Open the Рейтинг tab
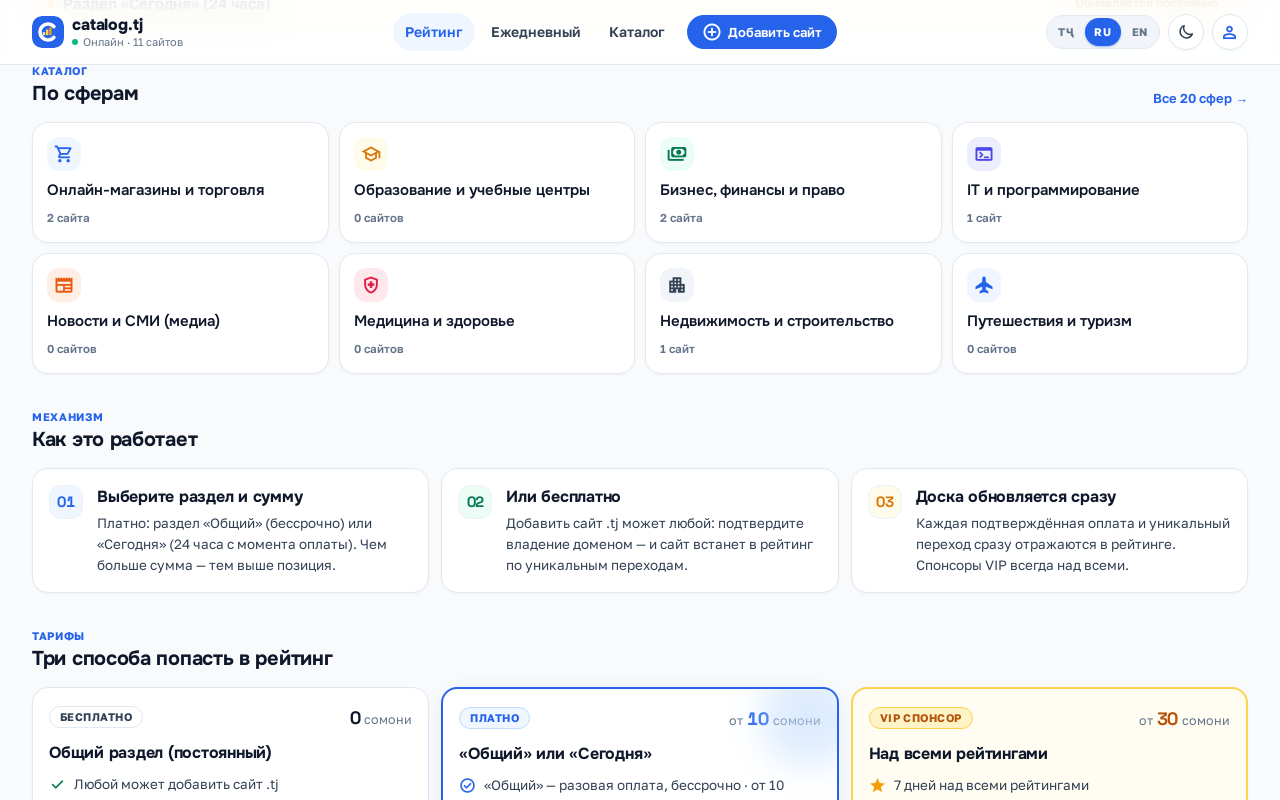 point(434,32)
